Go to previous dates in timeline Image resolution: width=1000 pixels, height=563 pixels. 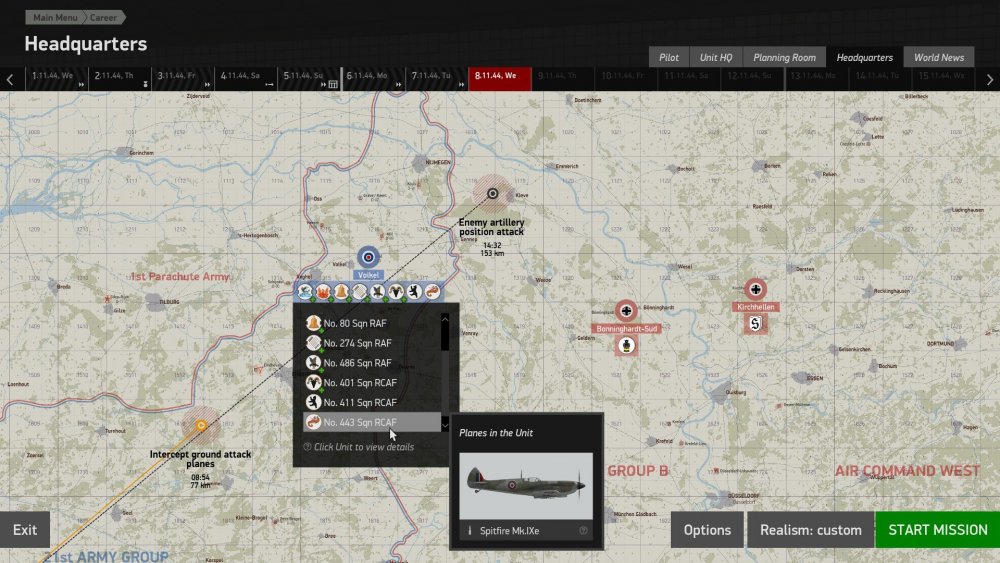tap(10, 79)
